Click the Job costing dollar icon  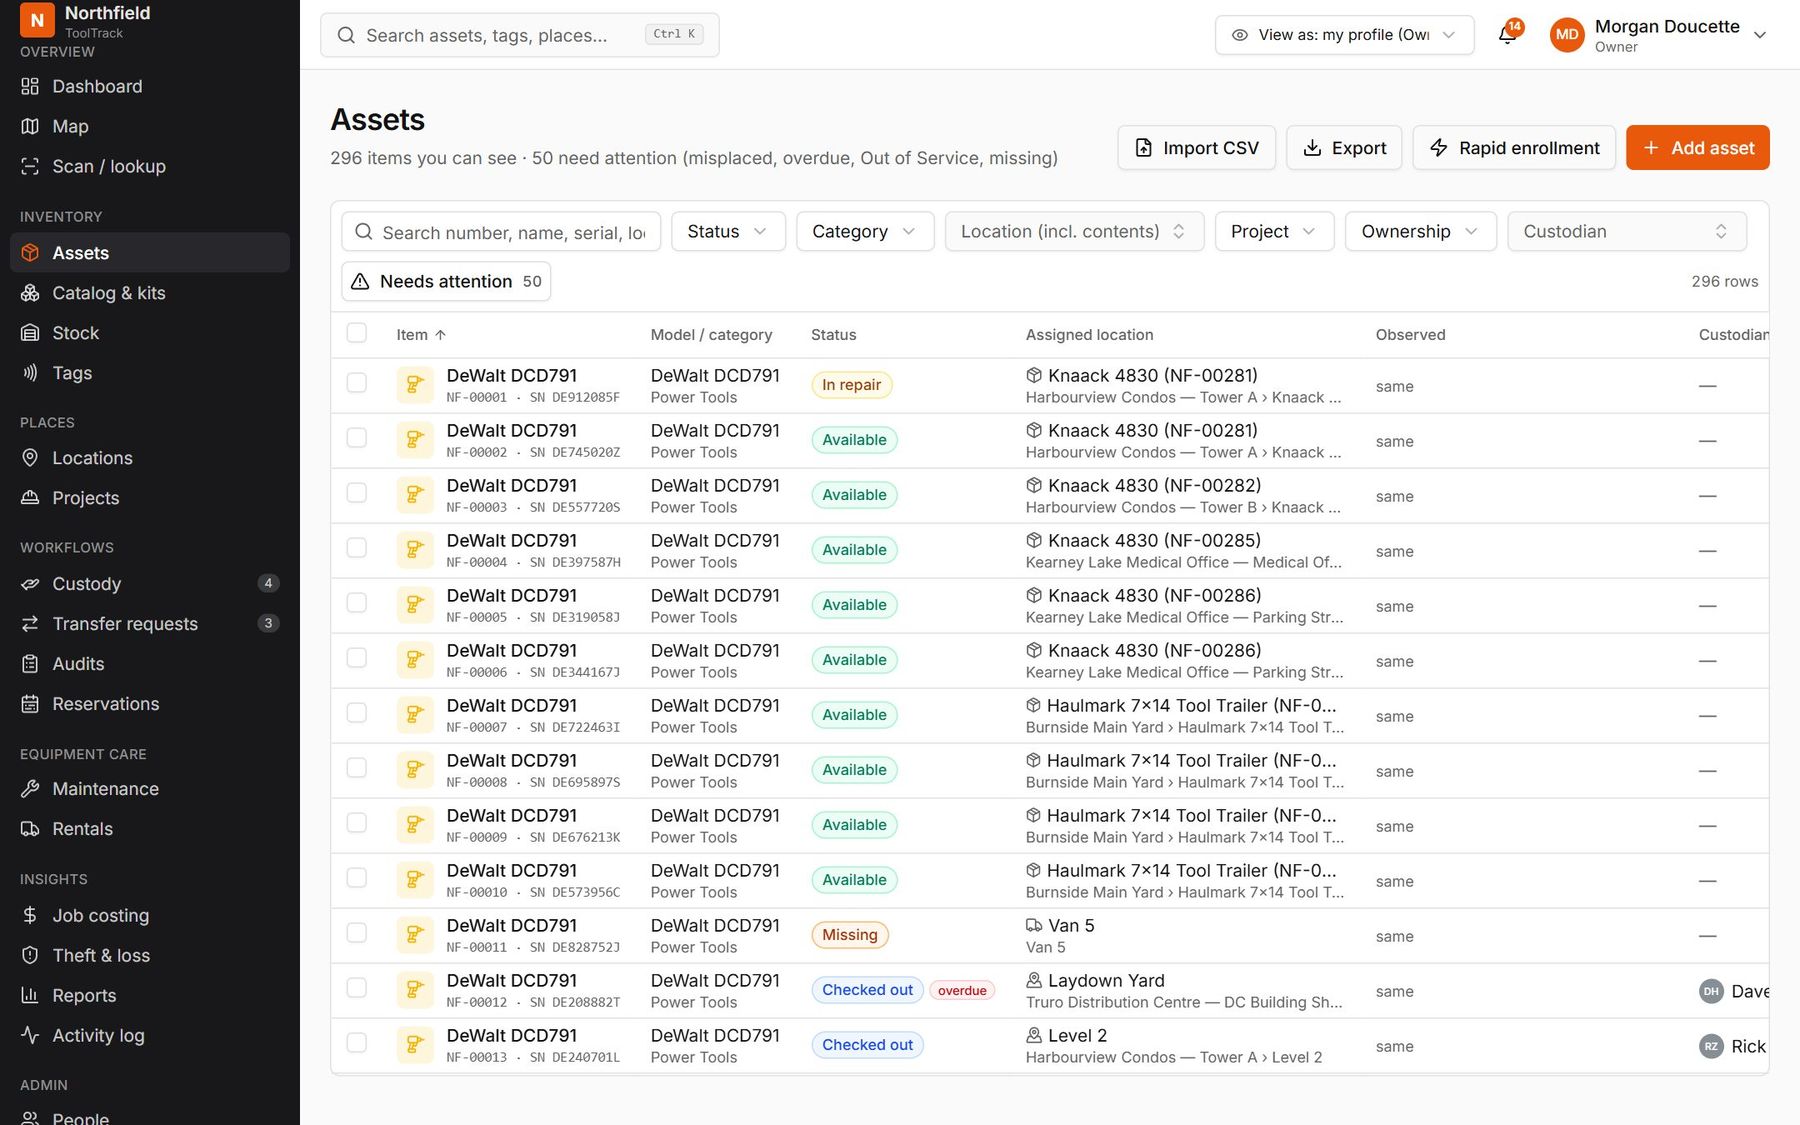tap(30, 915)
